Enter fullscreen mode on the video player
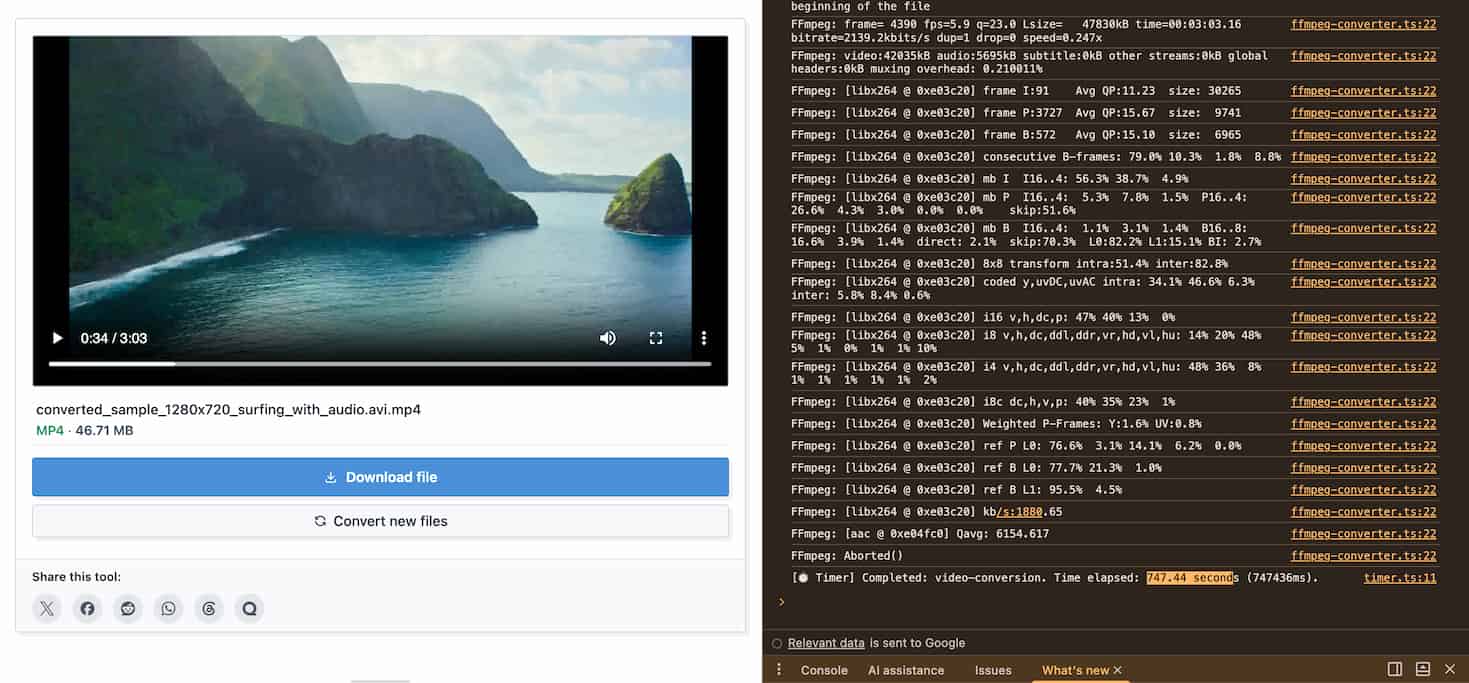Screen dimensions: 1469x683 pos(656,338)
